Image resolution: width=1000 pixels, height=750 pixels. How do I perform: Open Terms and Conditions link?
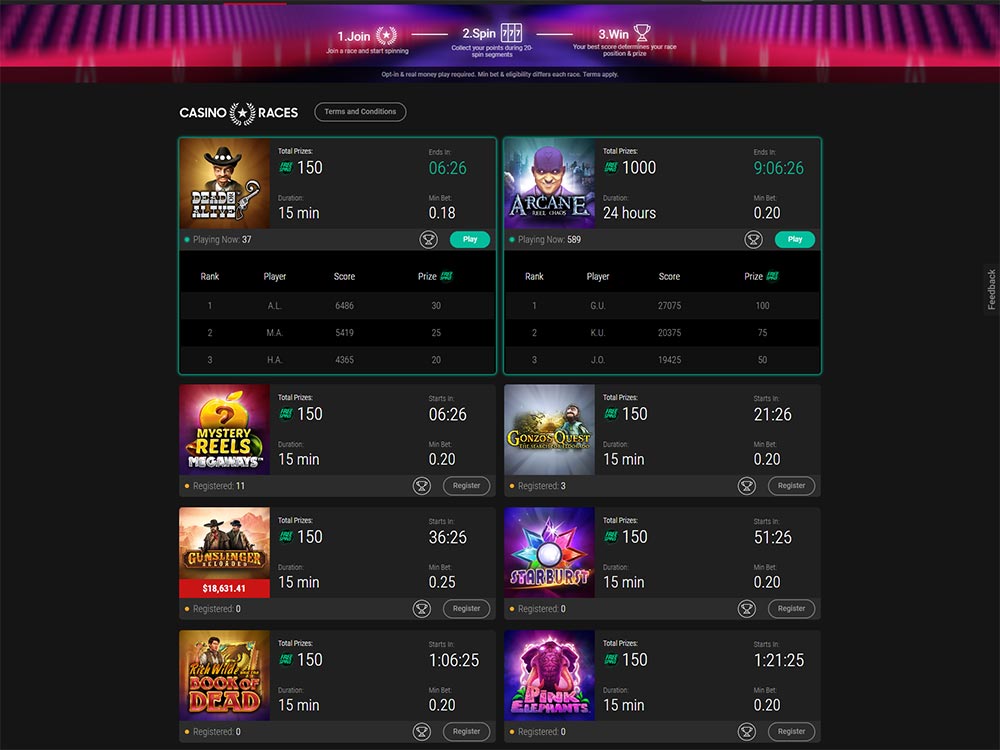click(x=360, y=112)
